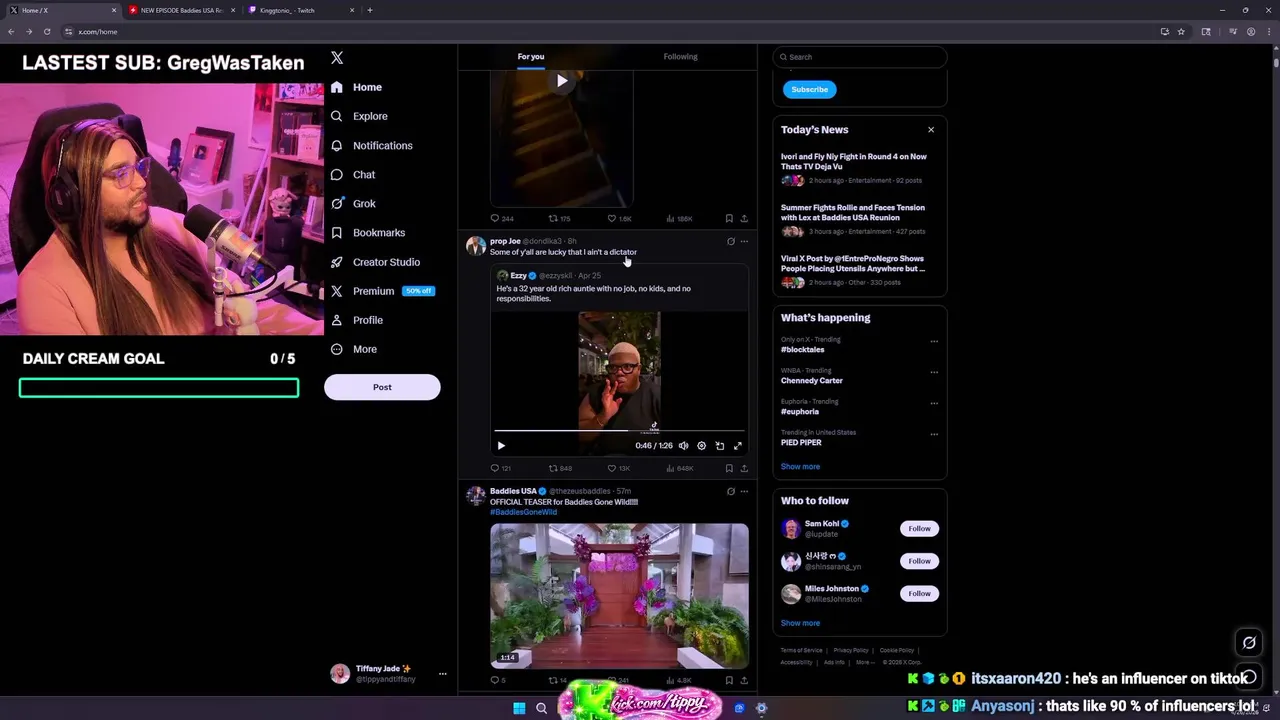This screenshot has width=1280, height=720.
Task: Open options for #blocktales trend
Action: pyautogui.click(x=934, y=341)
